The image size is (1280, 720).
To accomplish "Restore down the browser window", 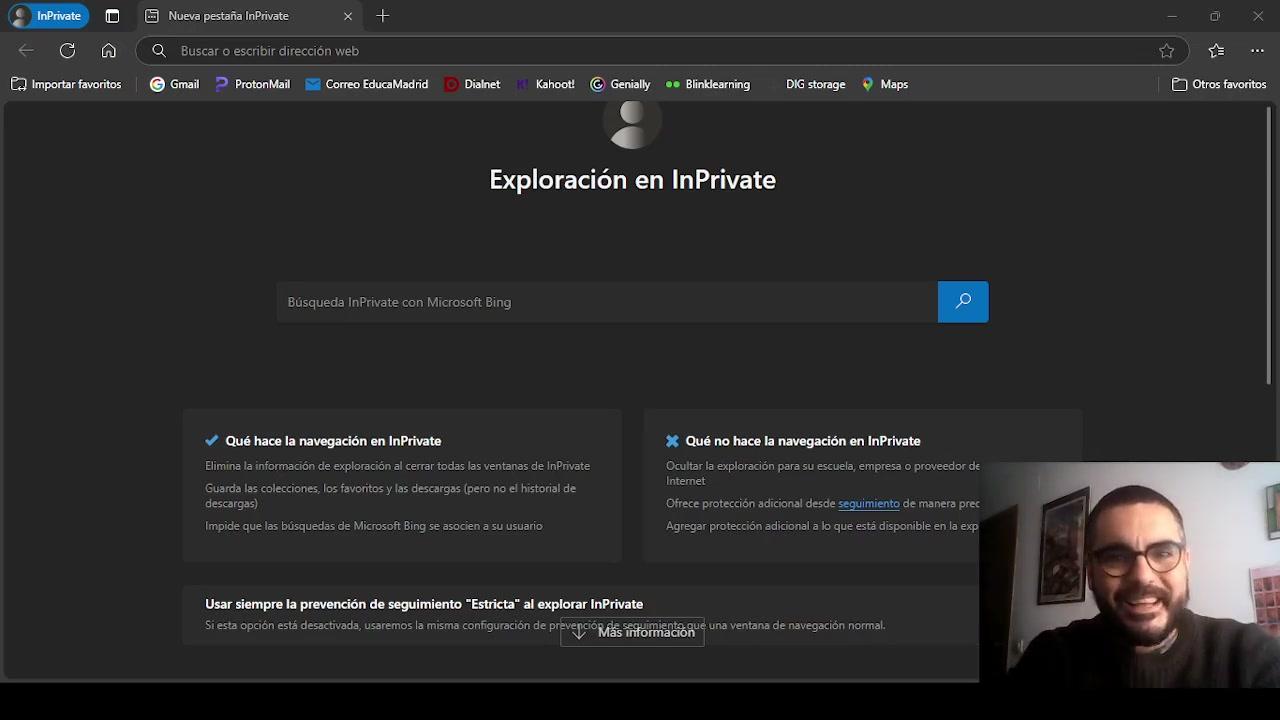I will point(1215,16).
